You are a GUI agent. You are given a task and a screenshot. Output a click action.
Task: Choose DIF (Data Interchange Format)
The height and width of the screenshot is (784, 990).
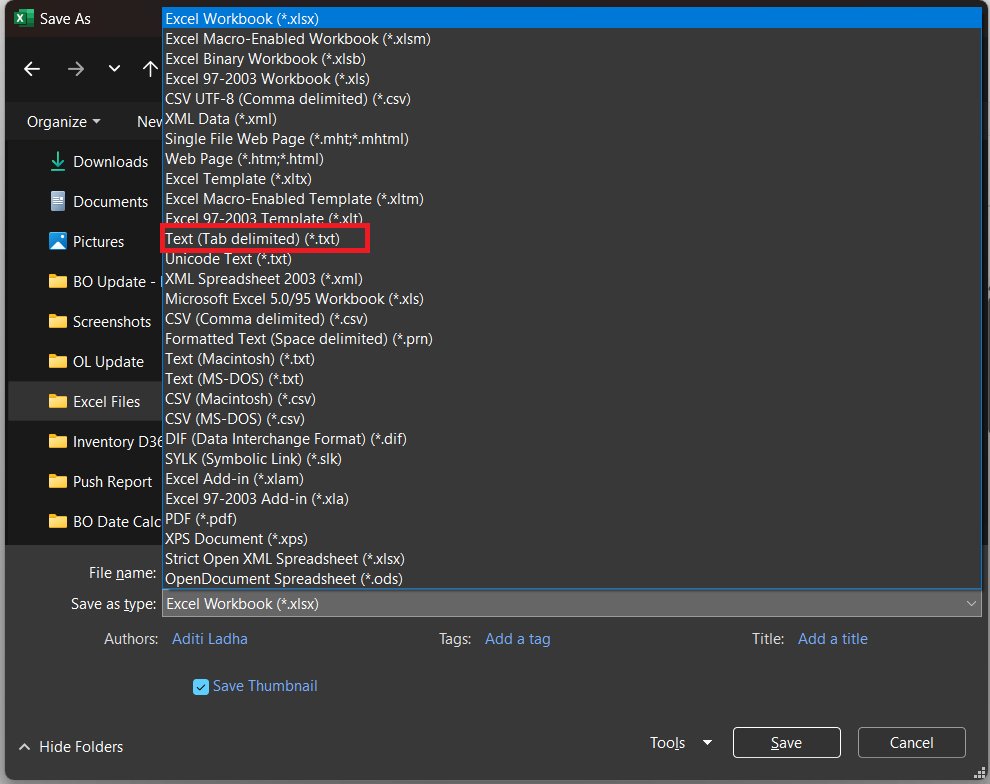pyautogui.click(x=571, y=439)
